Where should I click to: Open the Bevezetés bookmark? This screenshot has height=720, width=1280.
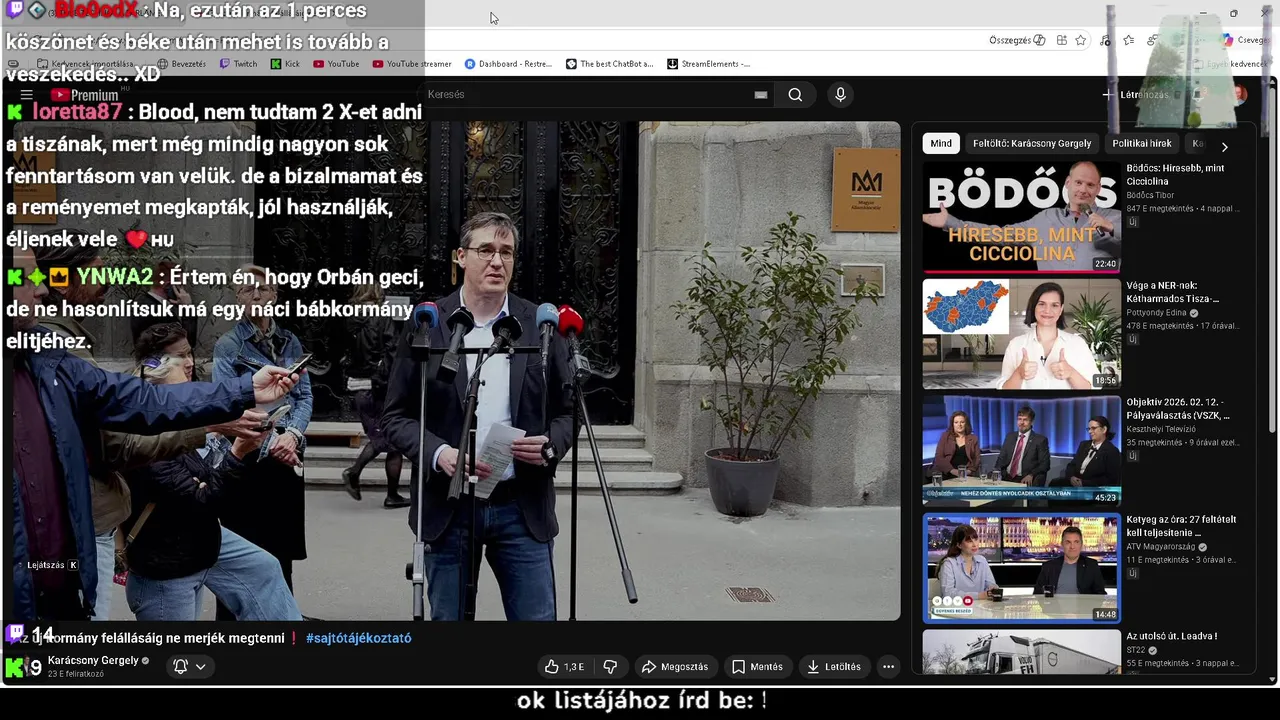(x=181, y=64)
